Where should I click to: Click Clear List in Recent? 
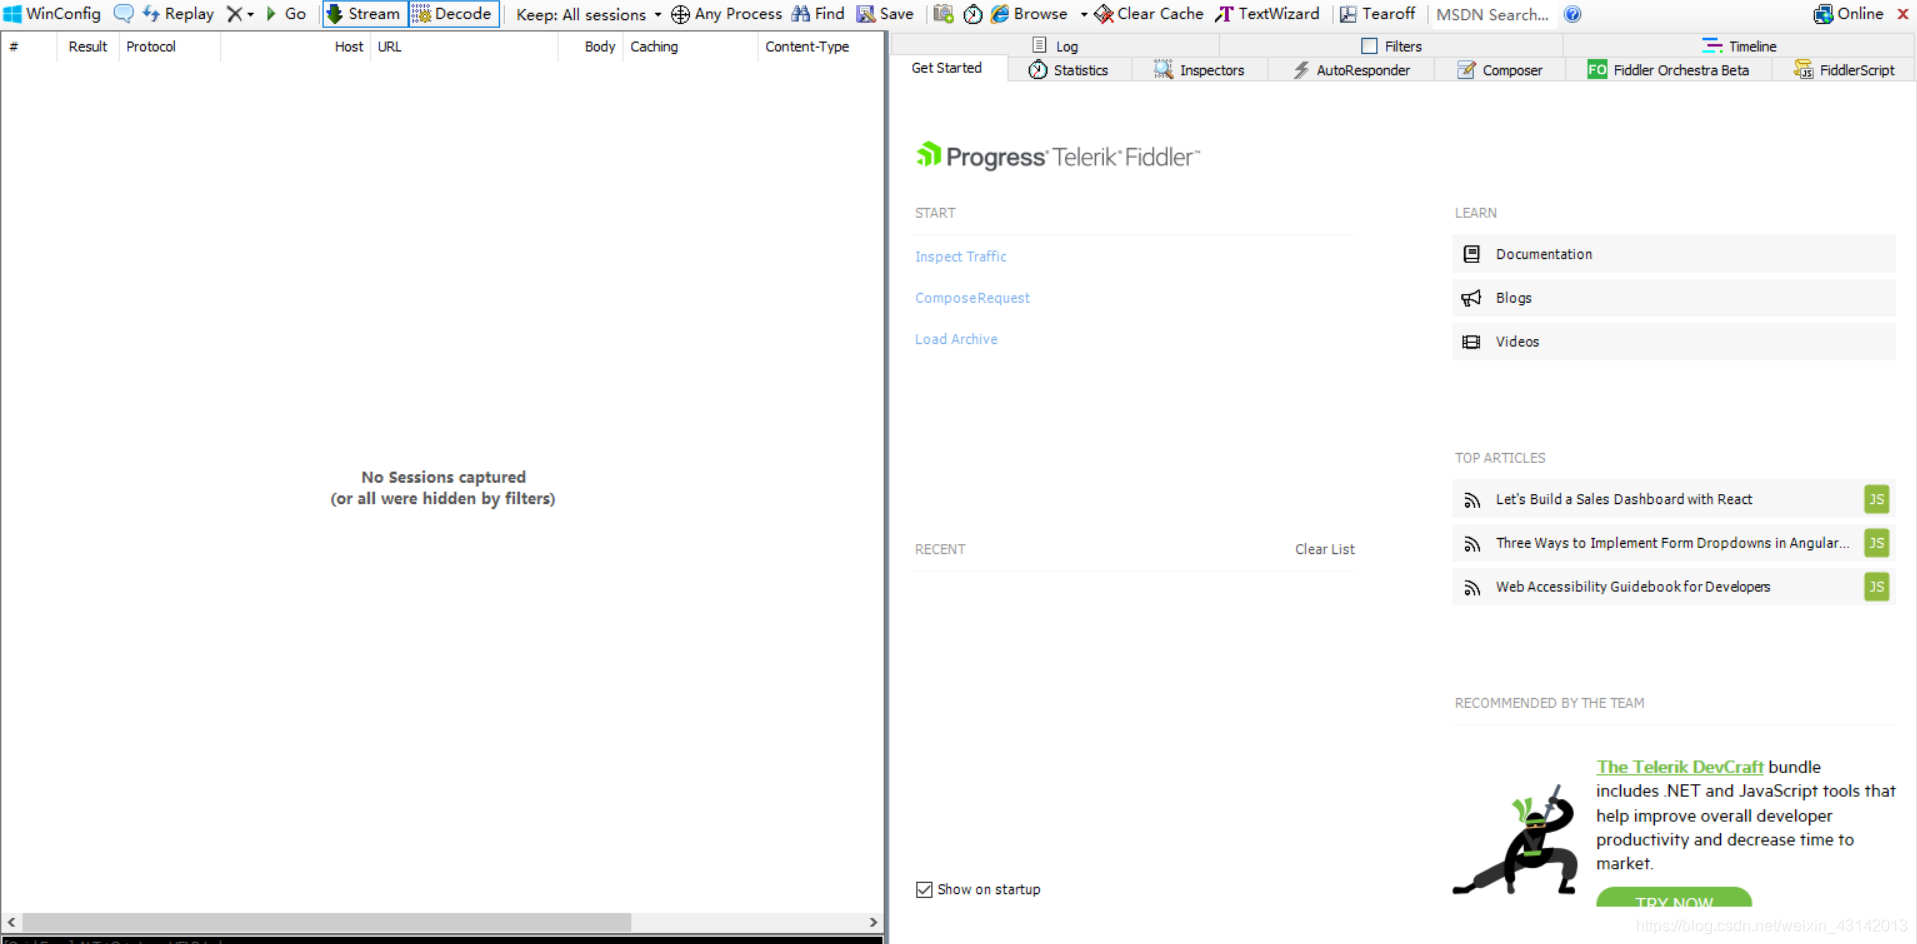tap(1325, 549)
